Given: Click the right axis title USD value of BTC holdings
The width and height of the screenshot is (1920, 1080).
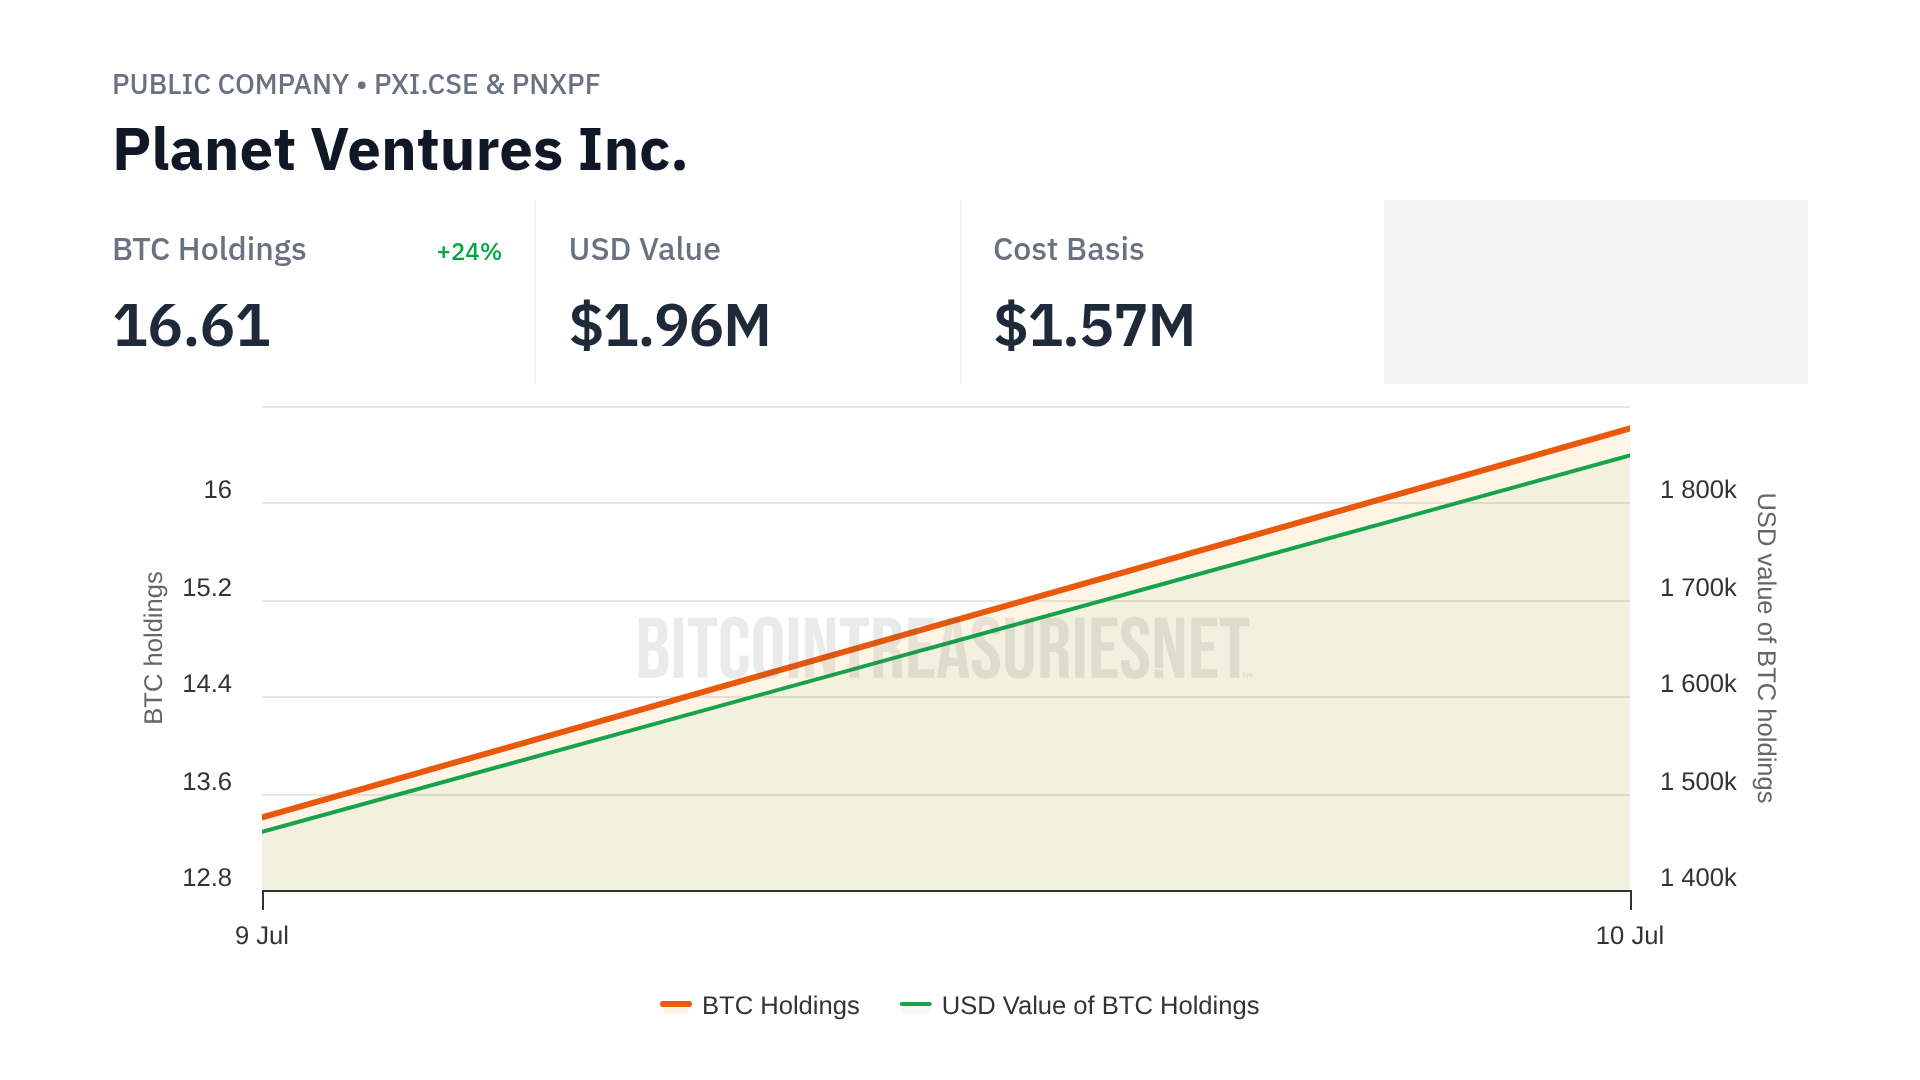Looking at the screenshot, I should (x=1766, y=647).
